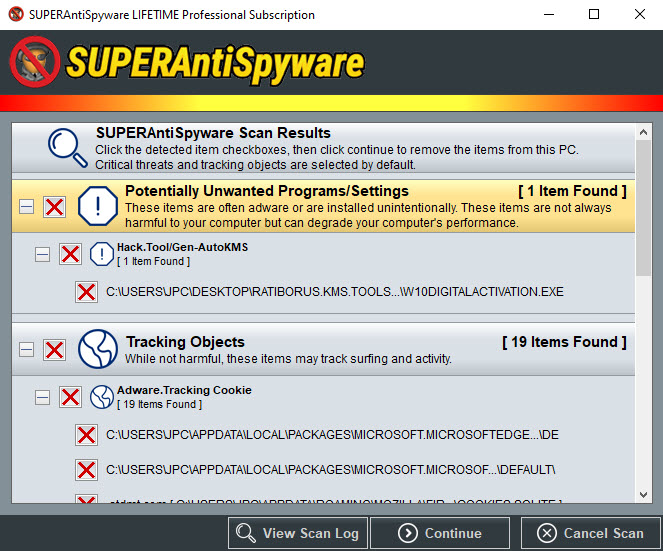Image resolution: width=663 pixels, height=551 pixels.
Task: Collapse the Hack.Tool/Gen-AutoKMS group
Action: [x=42, y=254]
